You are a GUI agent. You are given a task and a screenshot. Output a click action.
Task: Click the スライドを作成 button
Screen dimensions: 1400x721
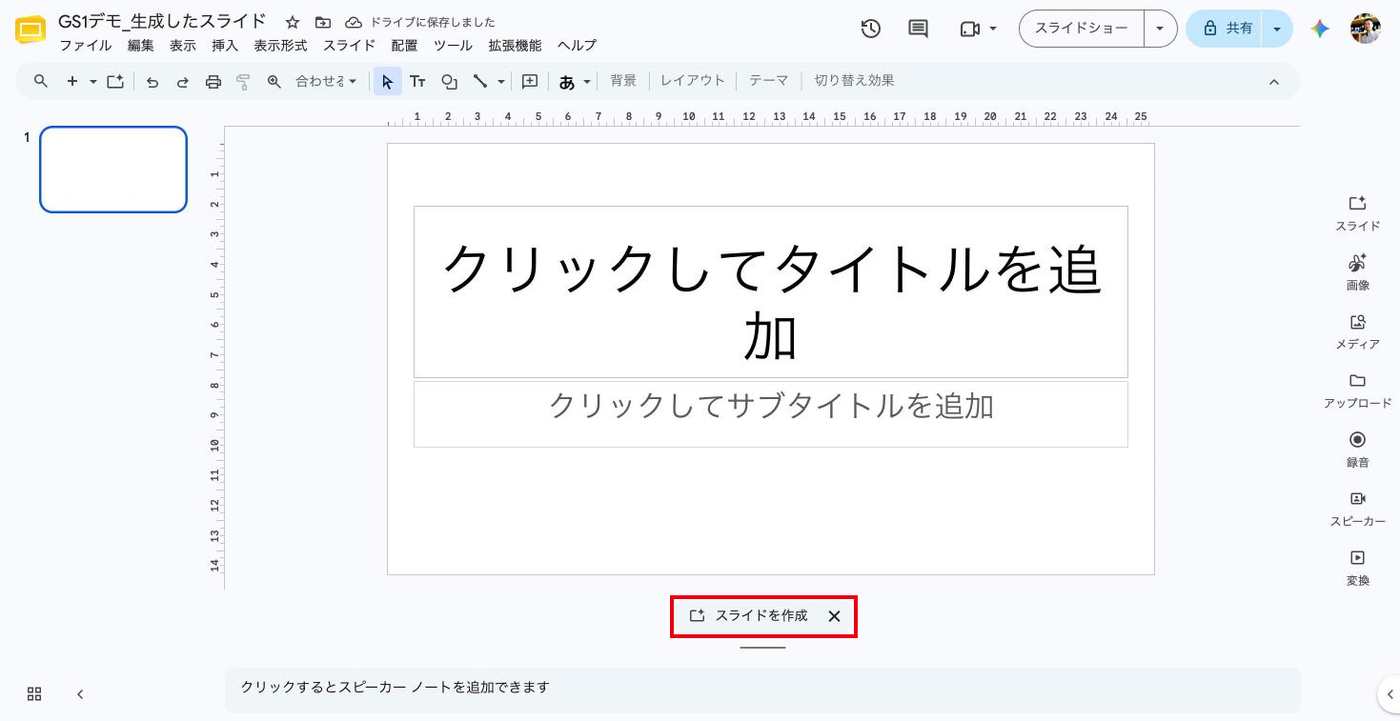[x=749, y=616]
